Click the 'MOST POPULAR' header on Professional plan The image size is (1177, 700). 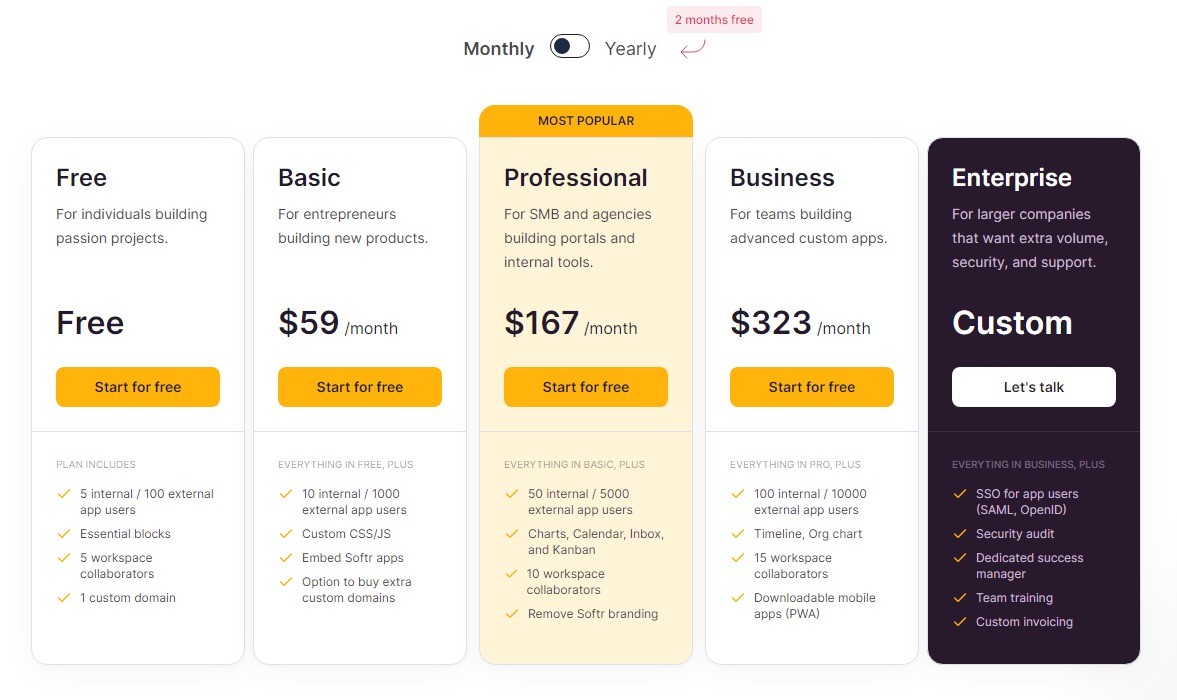click(585, 120)
